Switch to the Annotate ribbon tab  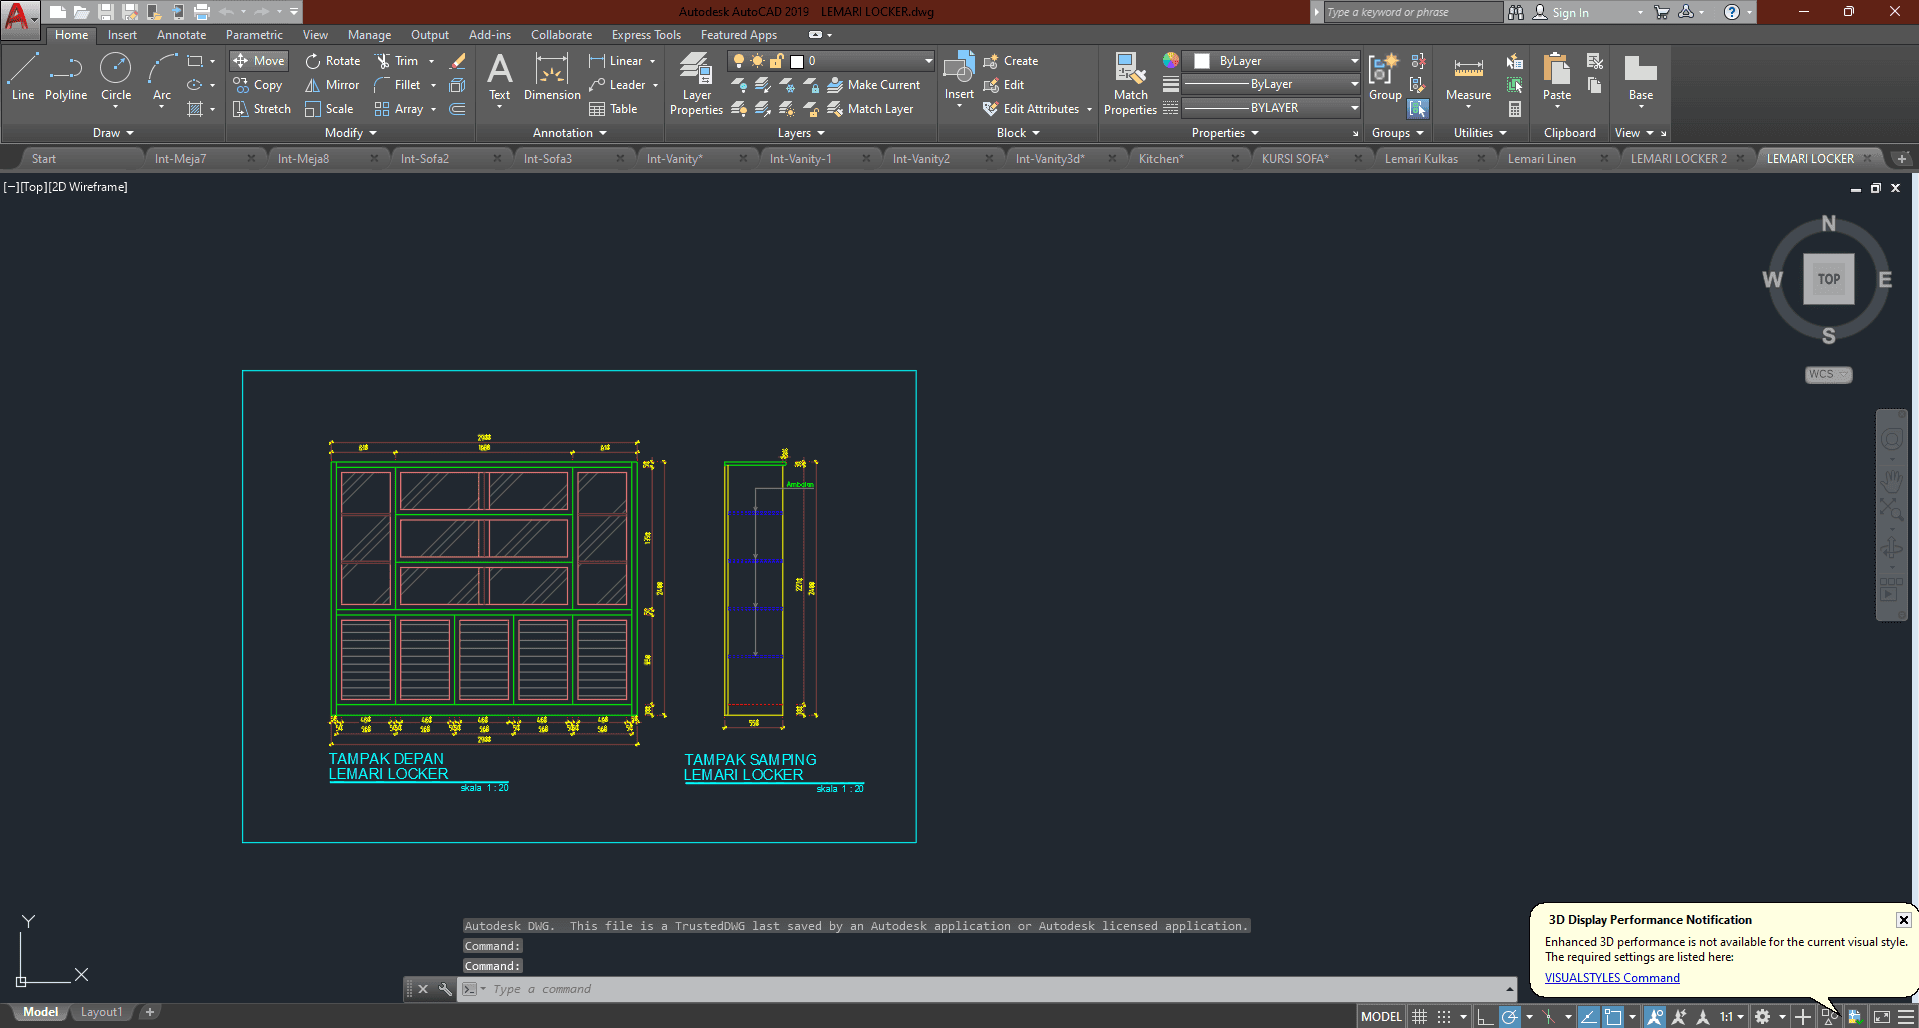coord(181,34)
